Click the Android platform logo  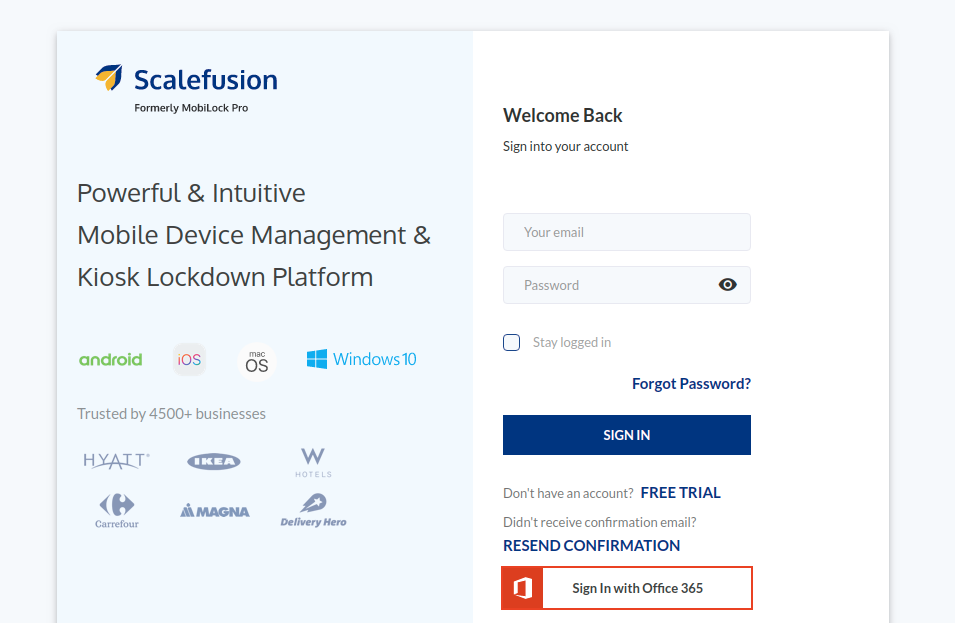(x=111, y=359)
